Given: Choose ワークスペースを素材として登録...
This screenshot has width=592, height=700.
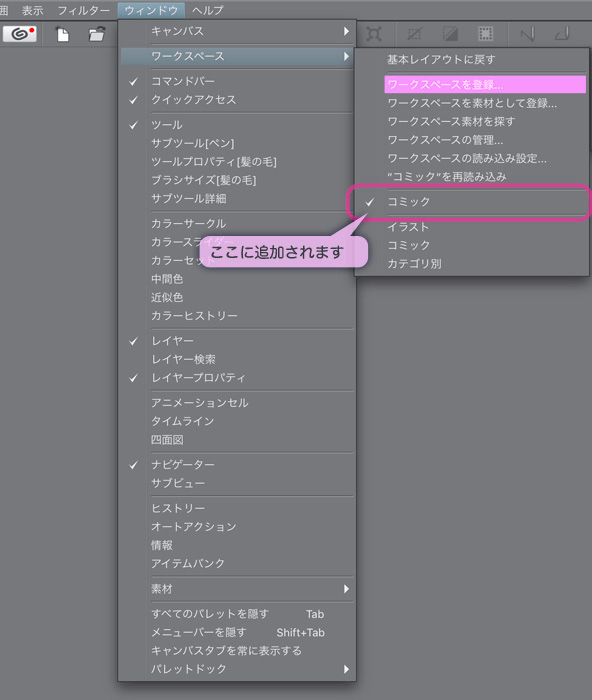Looking at the screenshot, I should [x=471, y=103].
